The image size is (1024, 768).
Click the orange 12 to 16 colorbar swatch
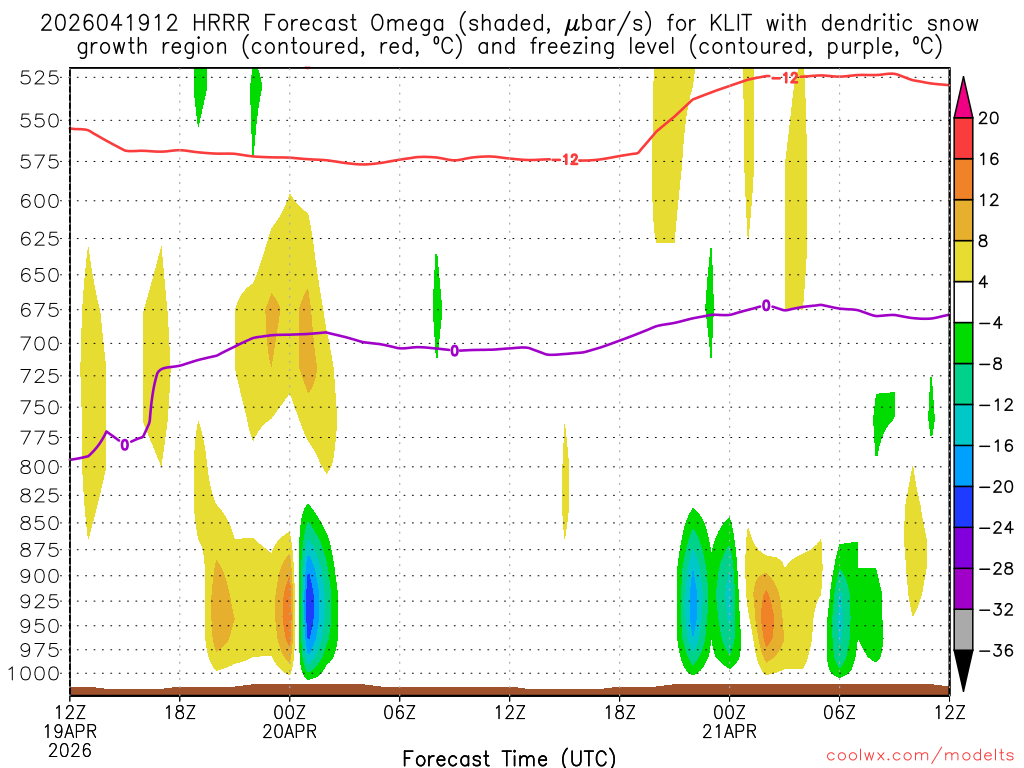point(963,180)
